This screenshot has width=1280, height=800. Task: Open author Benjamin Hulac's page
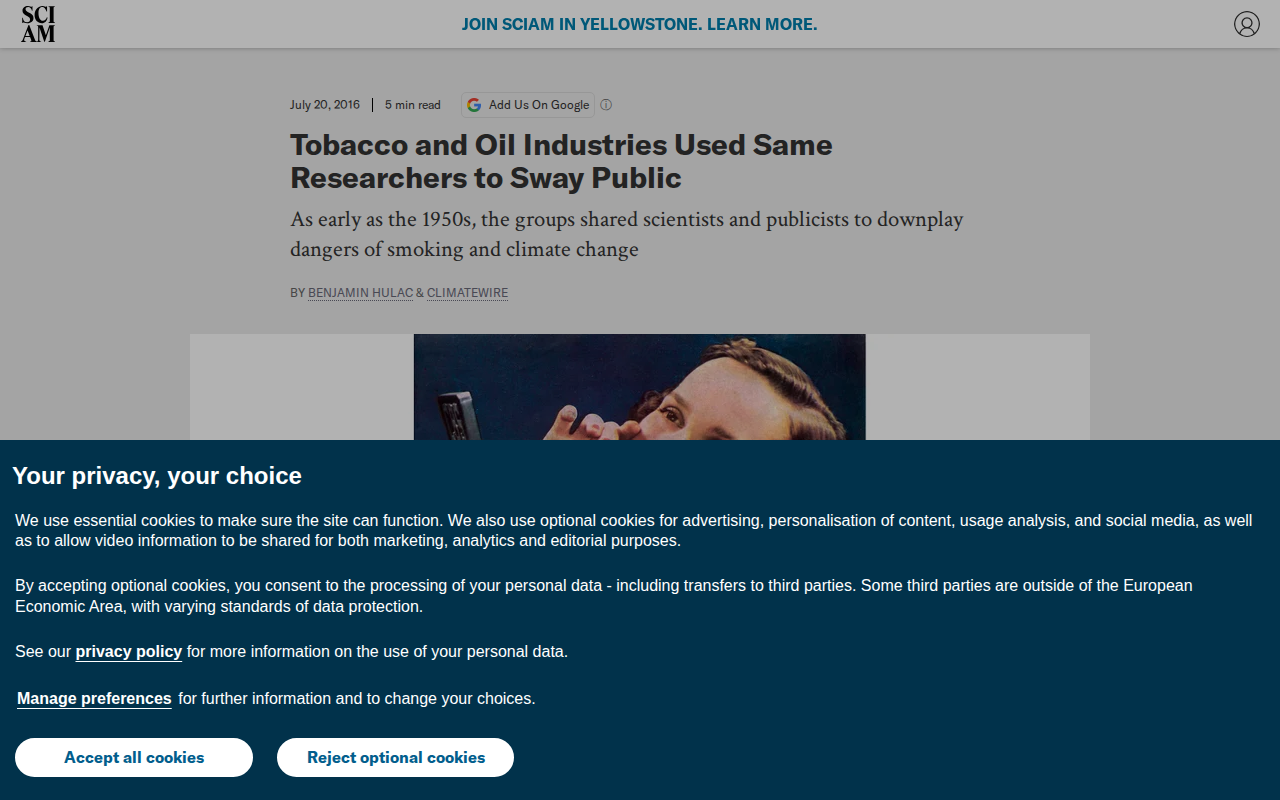click(360, 293)
